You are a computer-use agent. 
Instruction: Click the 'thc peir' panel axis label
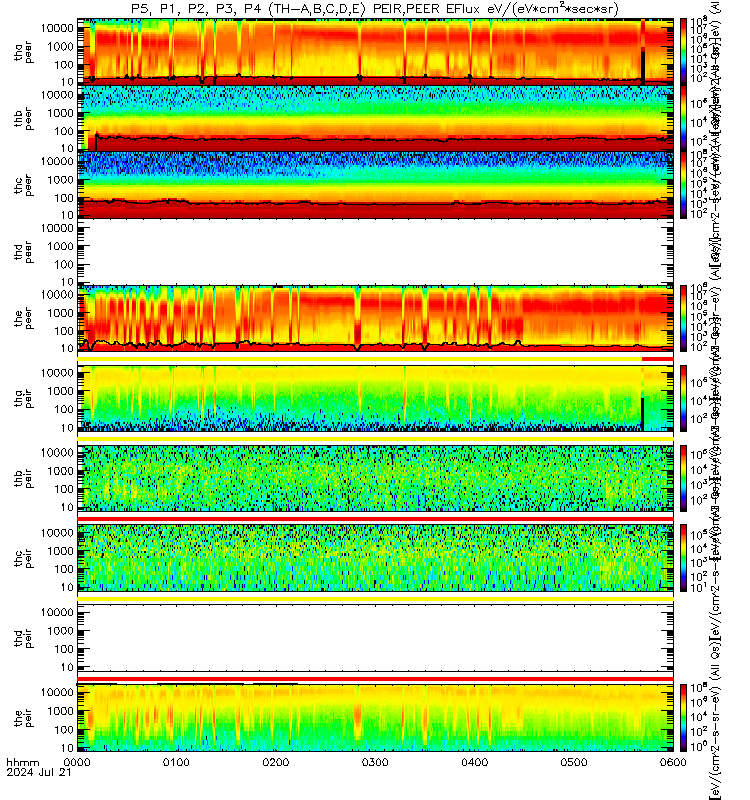pos(23,558)
